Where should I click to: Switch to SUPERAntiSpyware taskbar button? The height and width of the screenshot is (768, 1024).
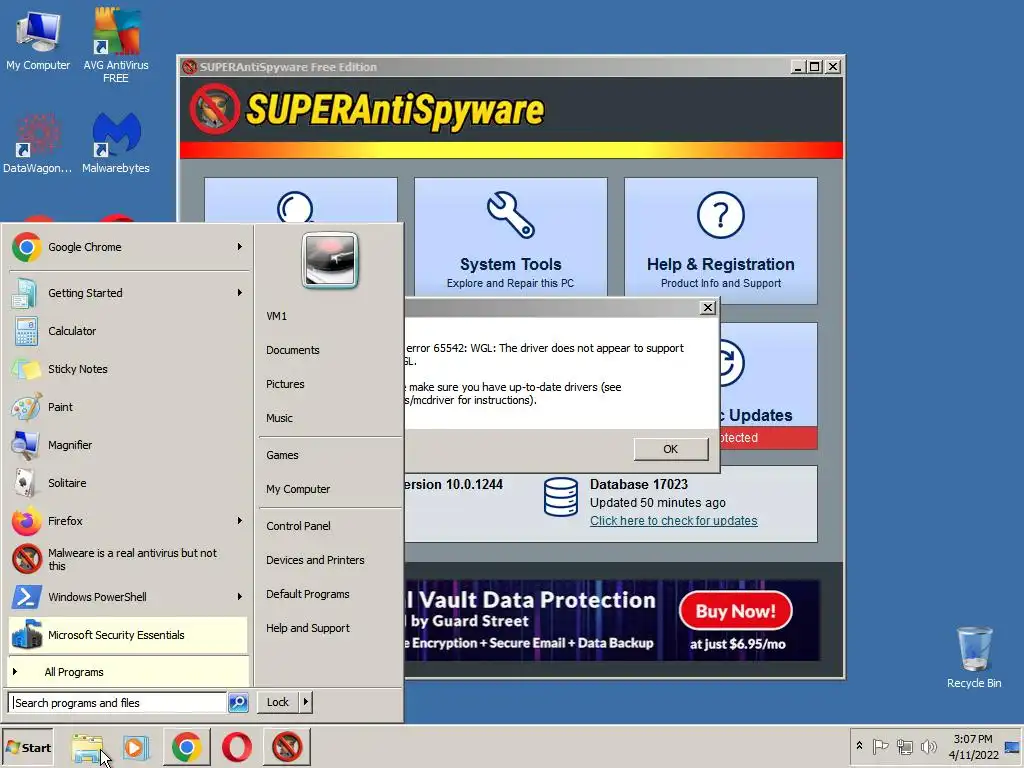pos(287,747)
